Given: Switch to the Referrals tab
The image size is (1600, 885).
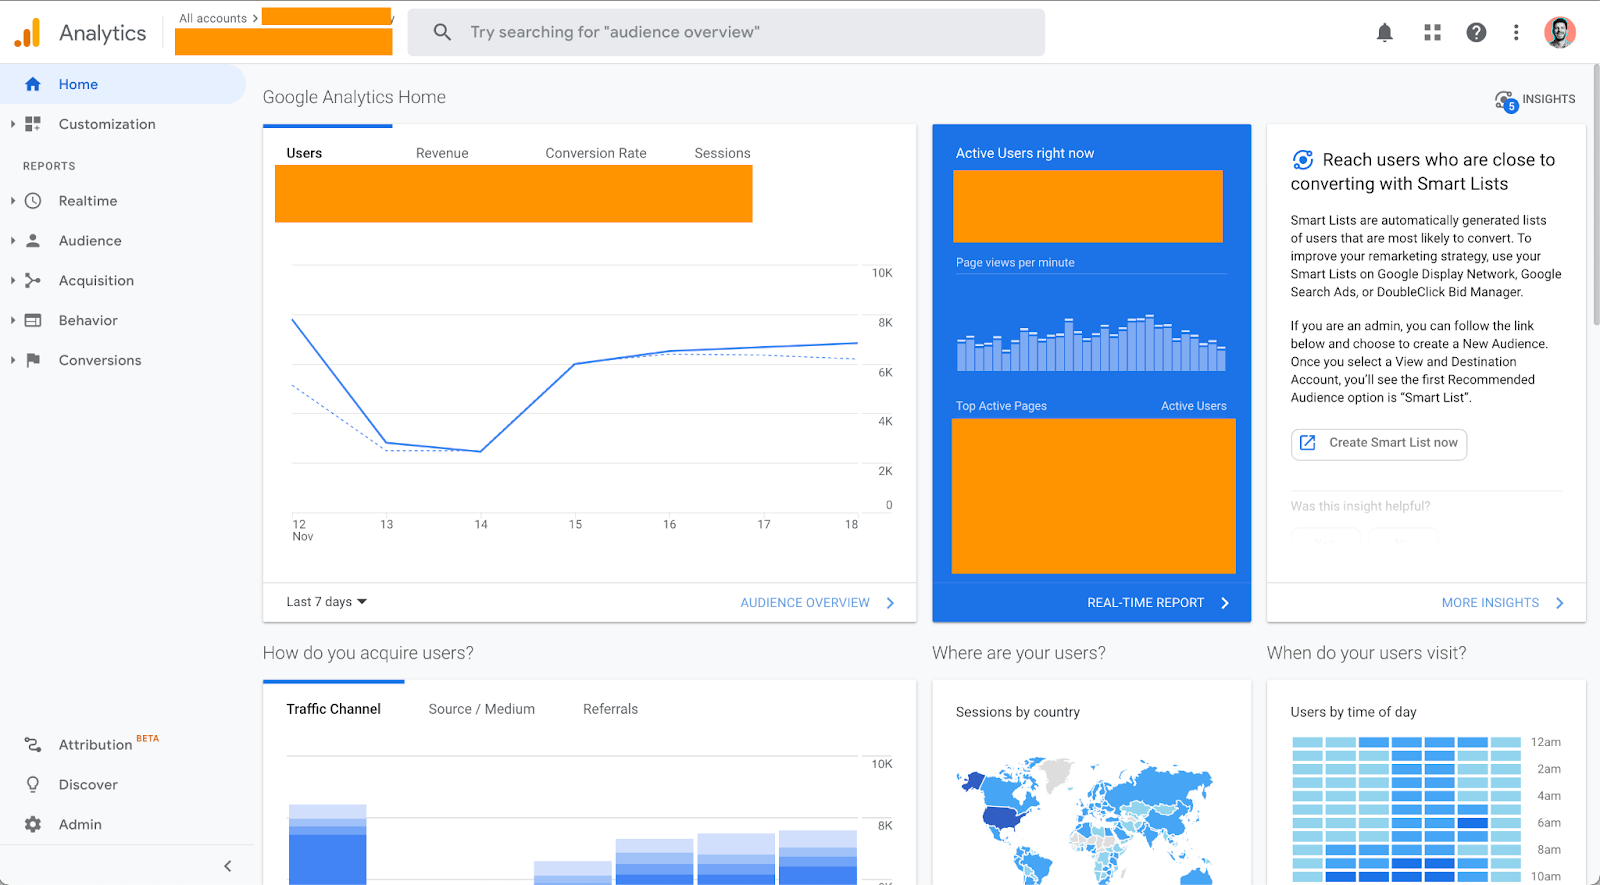Looking at the screenshot, I should click(x=610, y=709).
